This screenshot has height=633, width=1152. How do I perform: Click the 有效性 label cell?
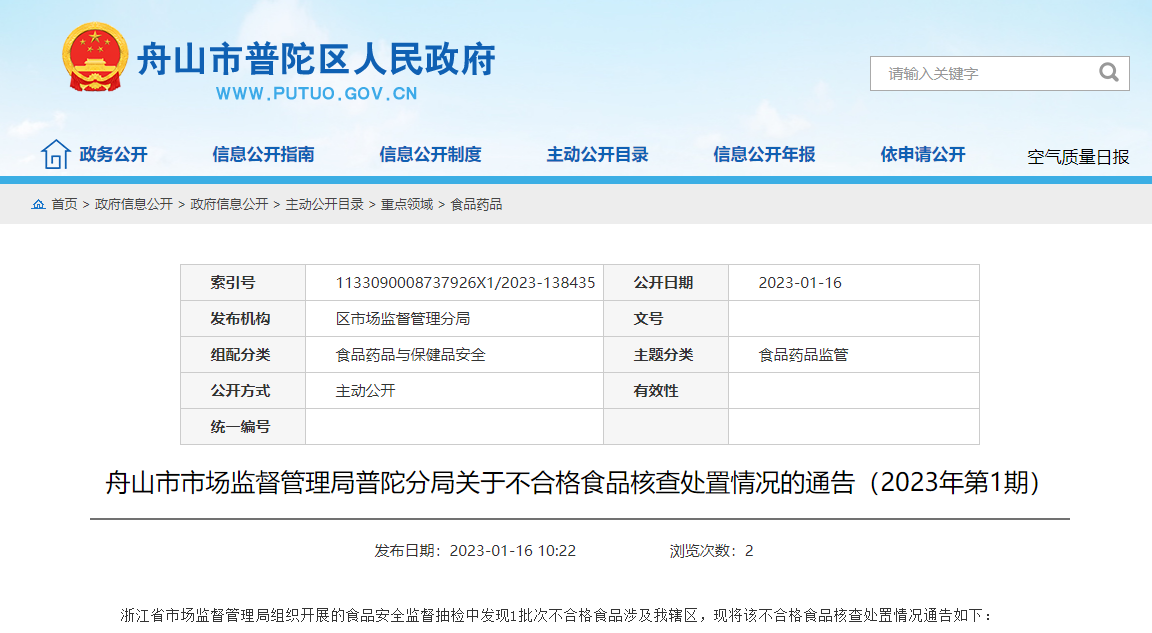666,391
